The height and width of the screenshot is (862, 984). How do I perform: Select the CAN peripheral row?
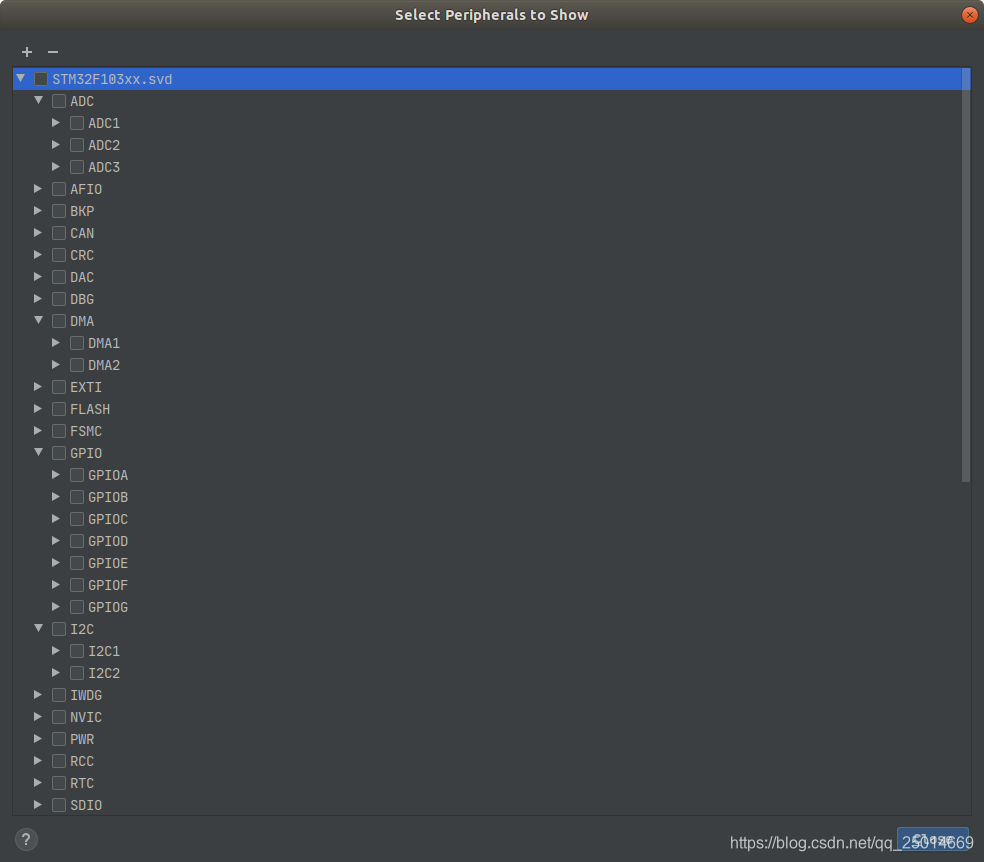[x=81, y=232]
